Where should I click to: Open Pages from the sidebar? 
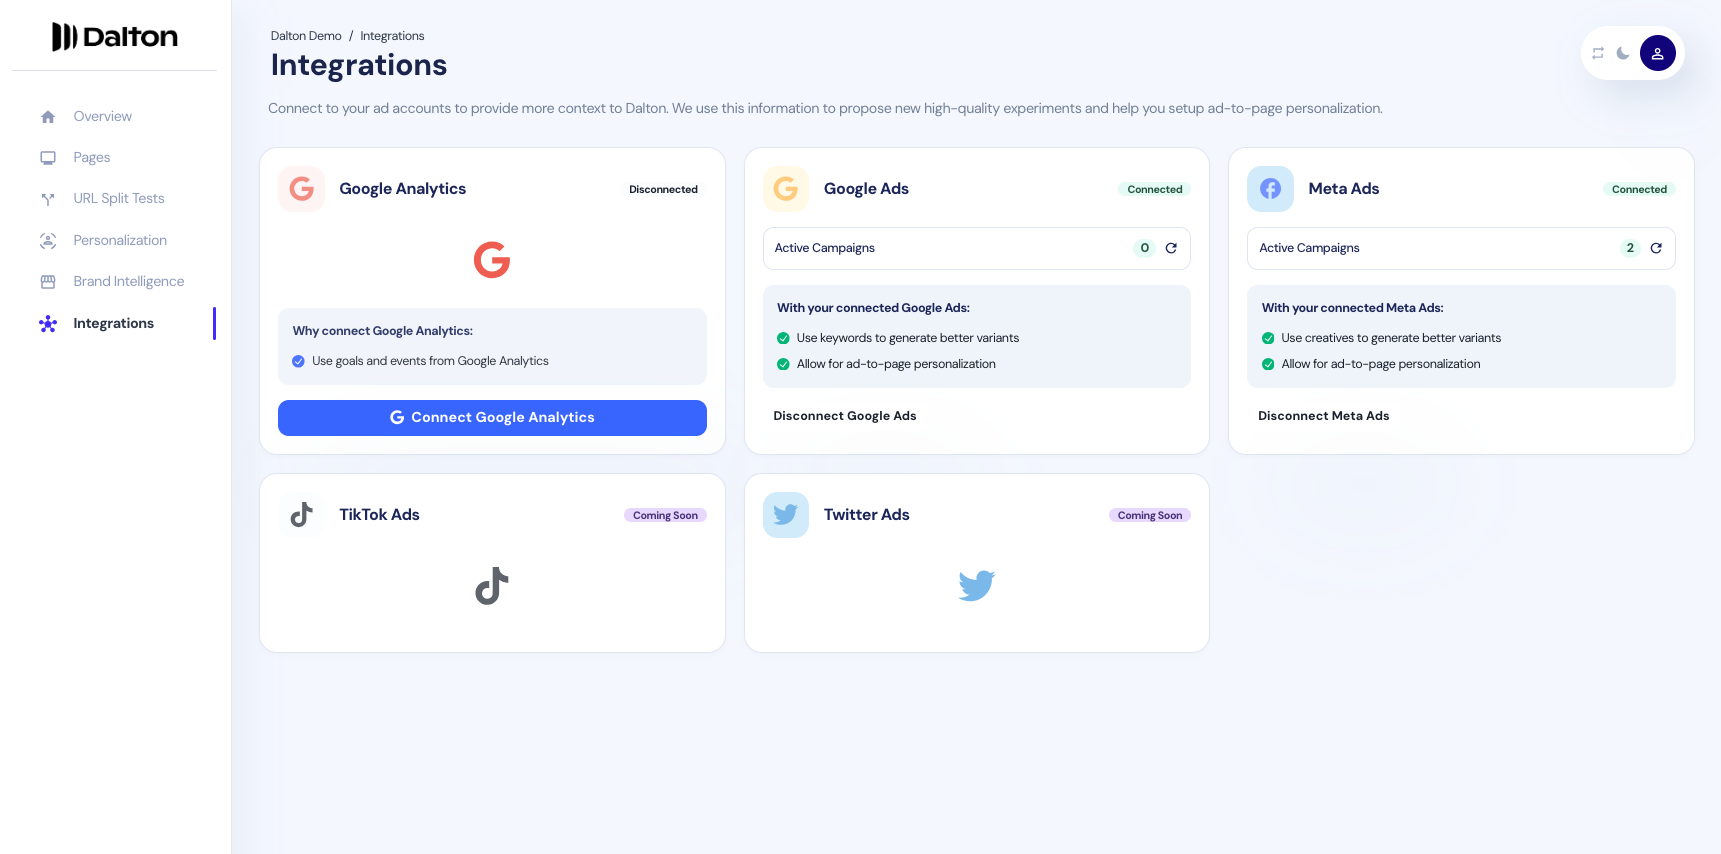pyautogui.click(x=91, y=157)
